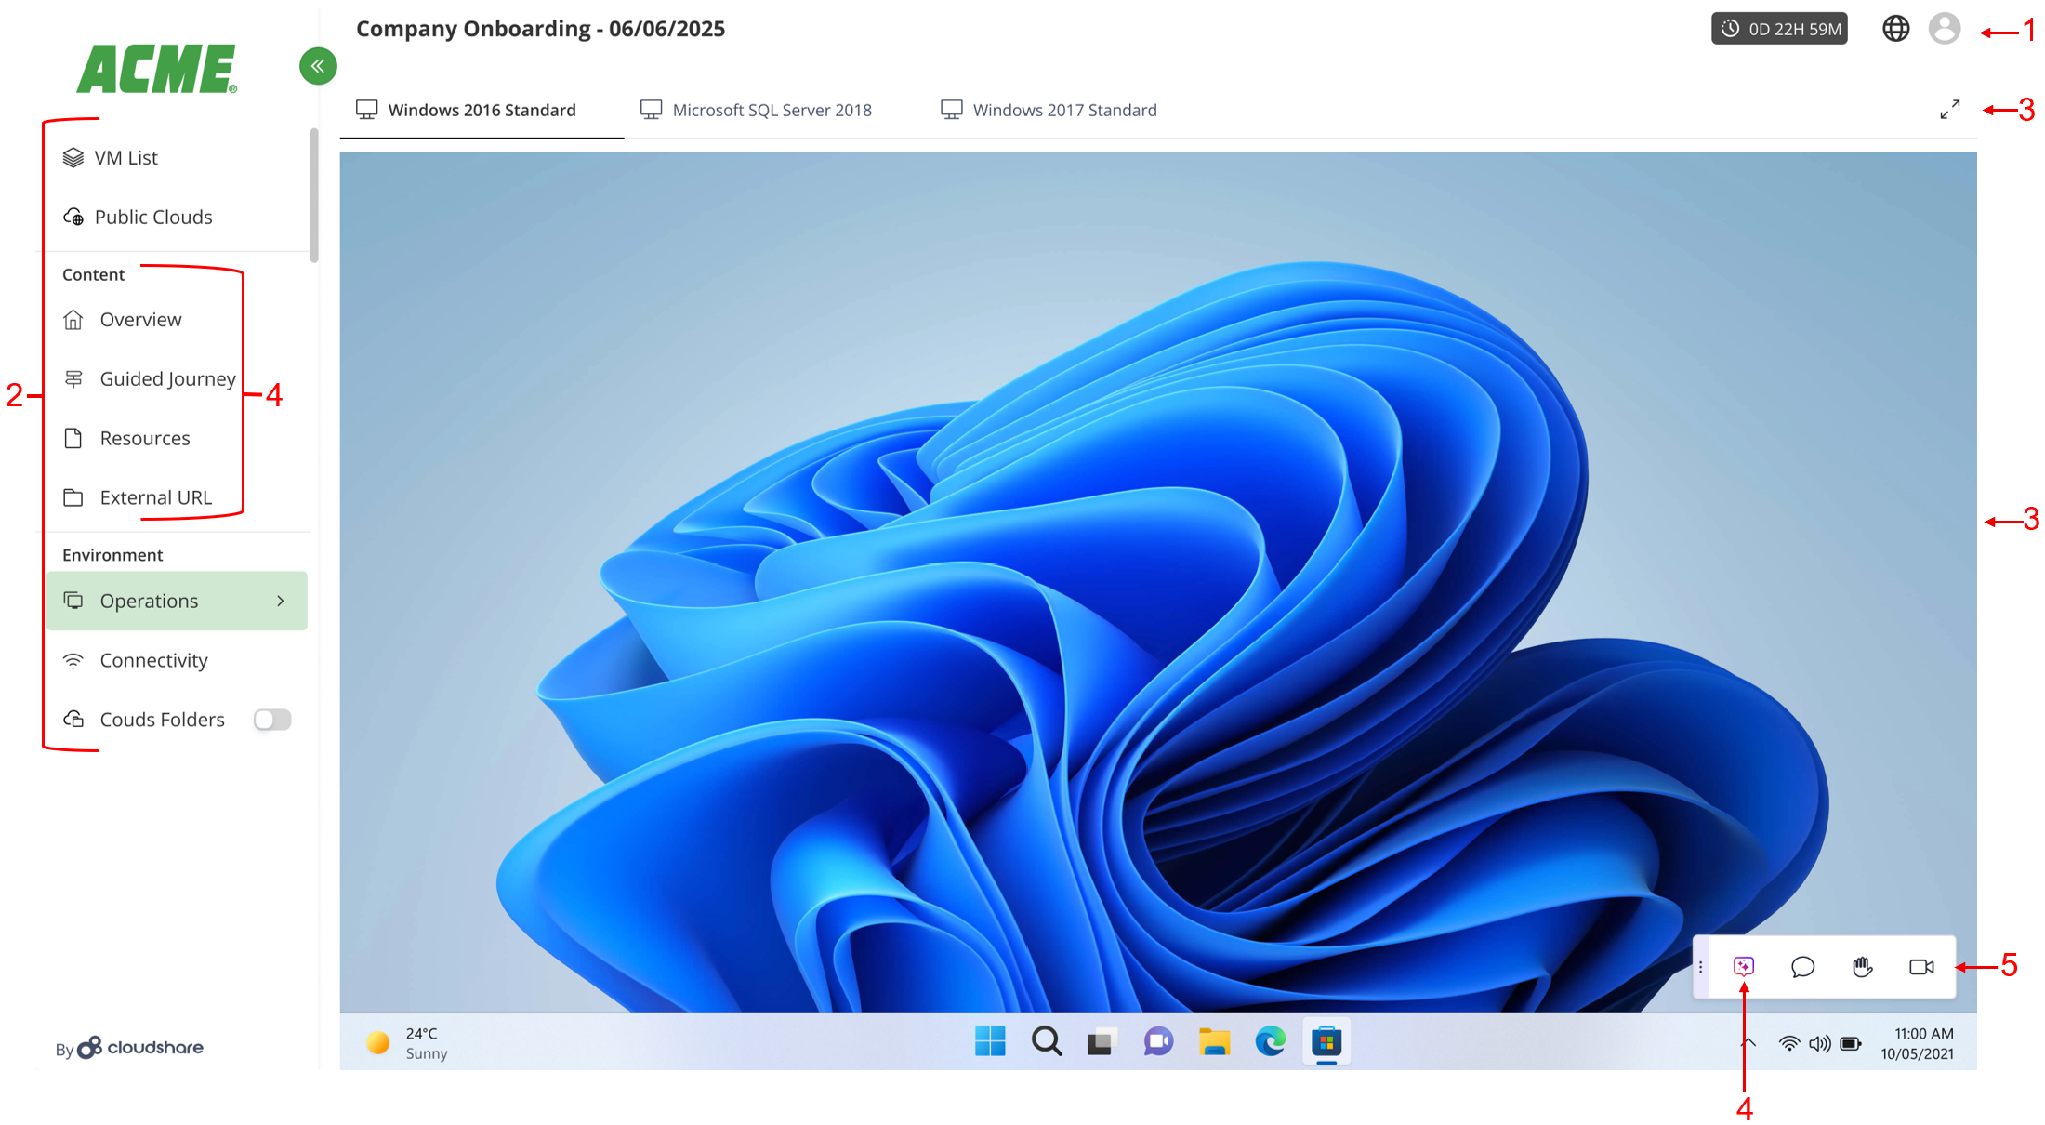Open Microsoft Store from the taskbar

[x=1326, y=1042]
